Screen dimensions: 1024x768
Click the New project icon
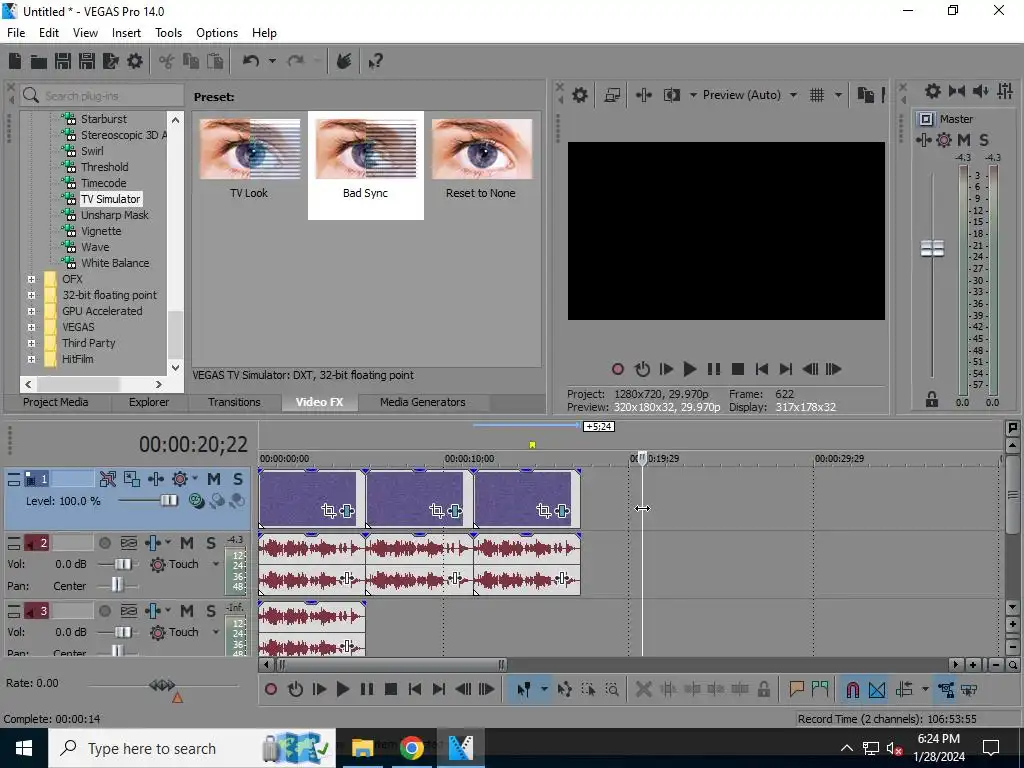pyautogui.click(x=15, y=61)
